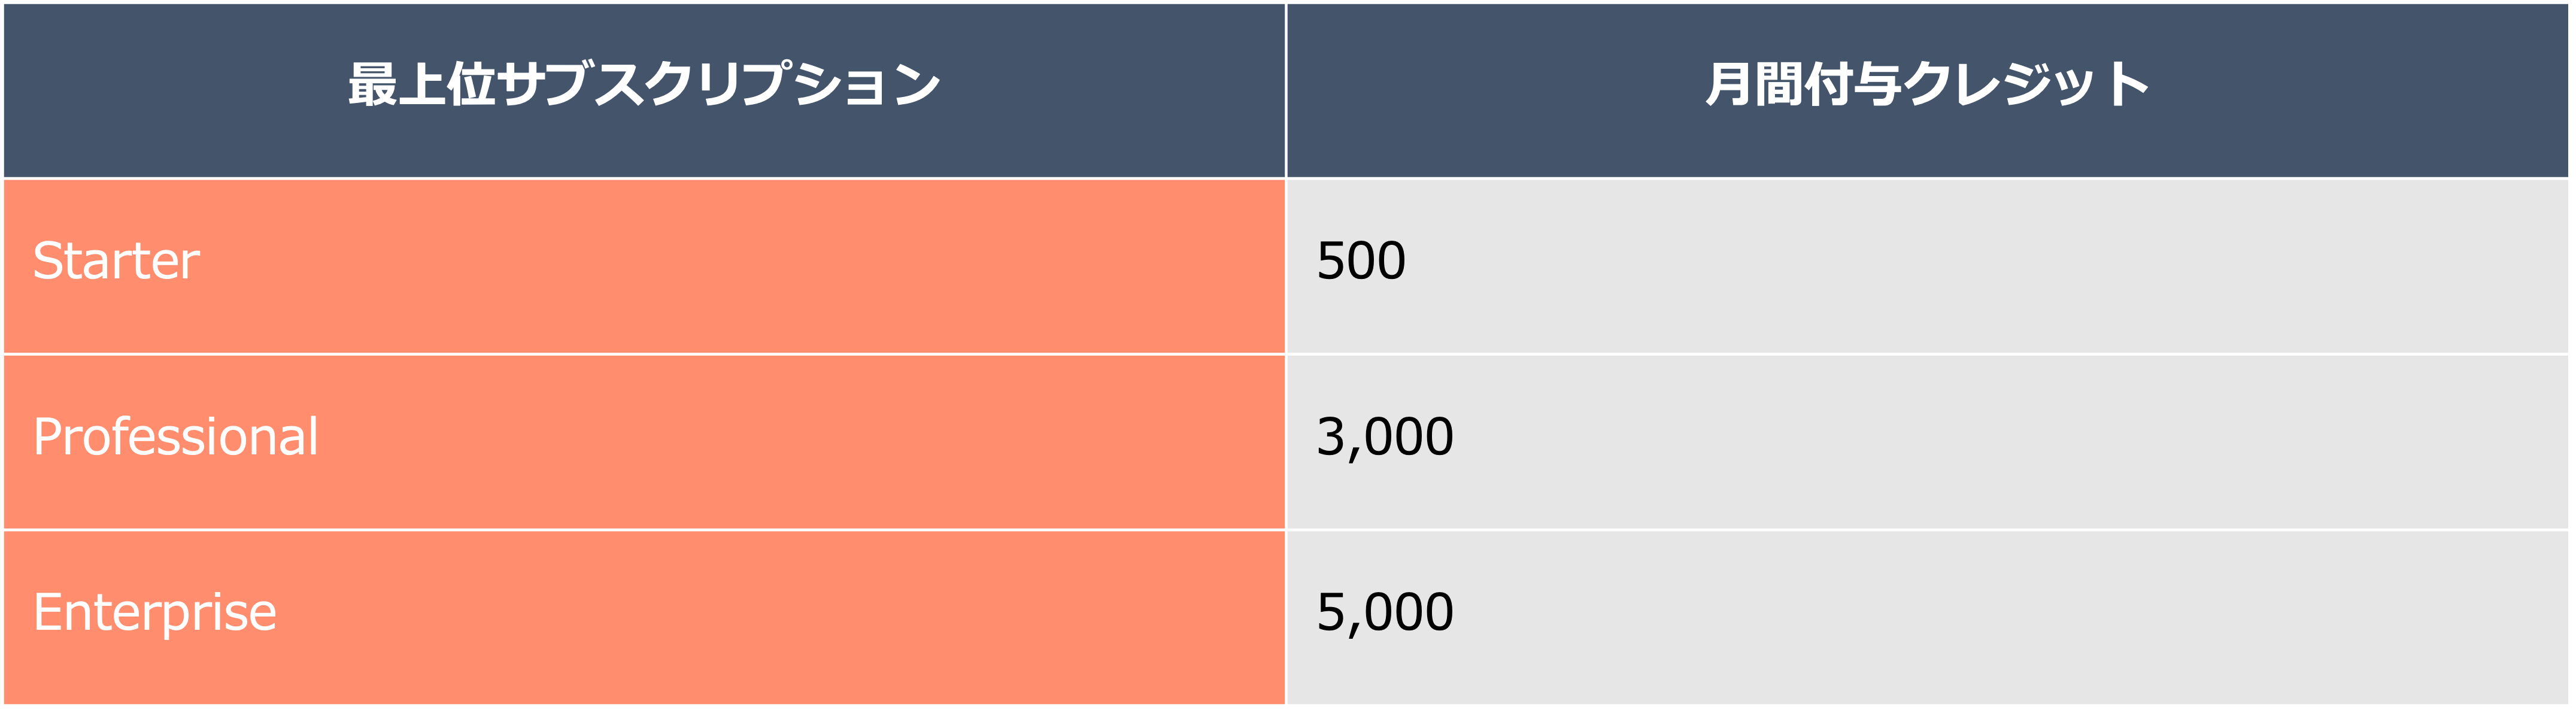This screenshot has height=713, width=2576.
Task: Select the Starter plan cell
Action: tap(644, 266)
